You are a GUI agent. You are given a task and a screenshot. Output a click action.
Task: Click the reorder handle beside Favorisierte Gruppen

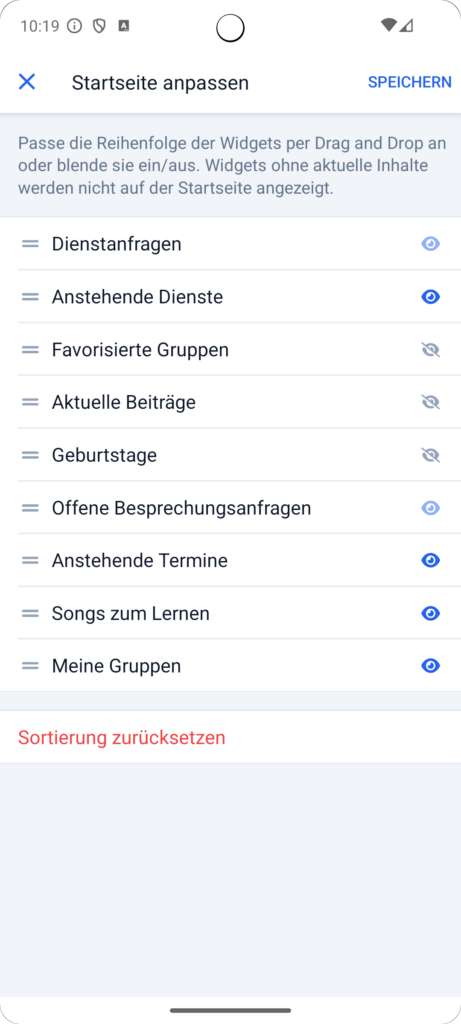(30, 350)
